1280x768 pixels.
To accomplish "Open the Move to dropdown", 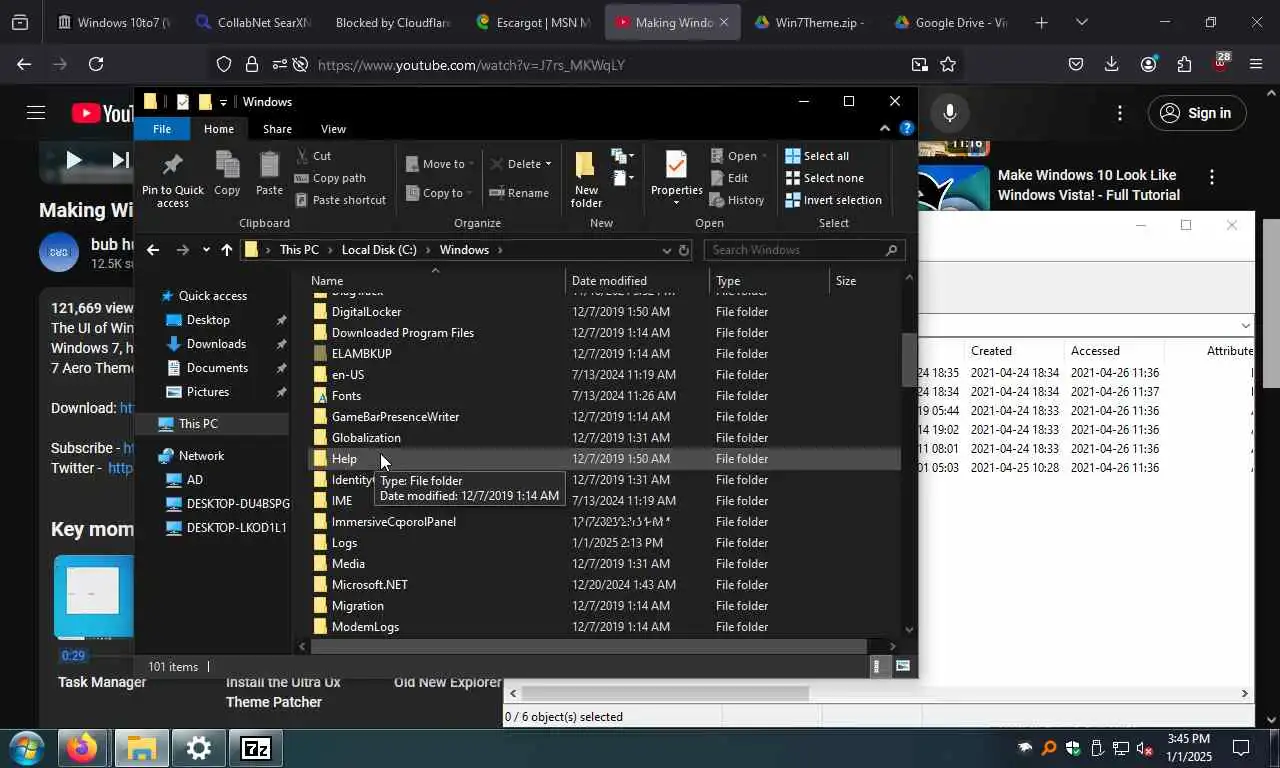I will [440, 164].
